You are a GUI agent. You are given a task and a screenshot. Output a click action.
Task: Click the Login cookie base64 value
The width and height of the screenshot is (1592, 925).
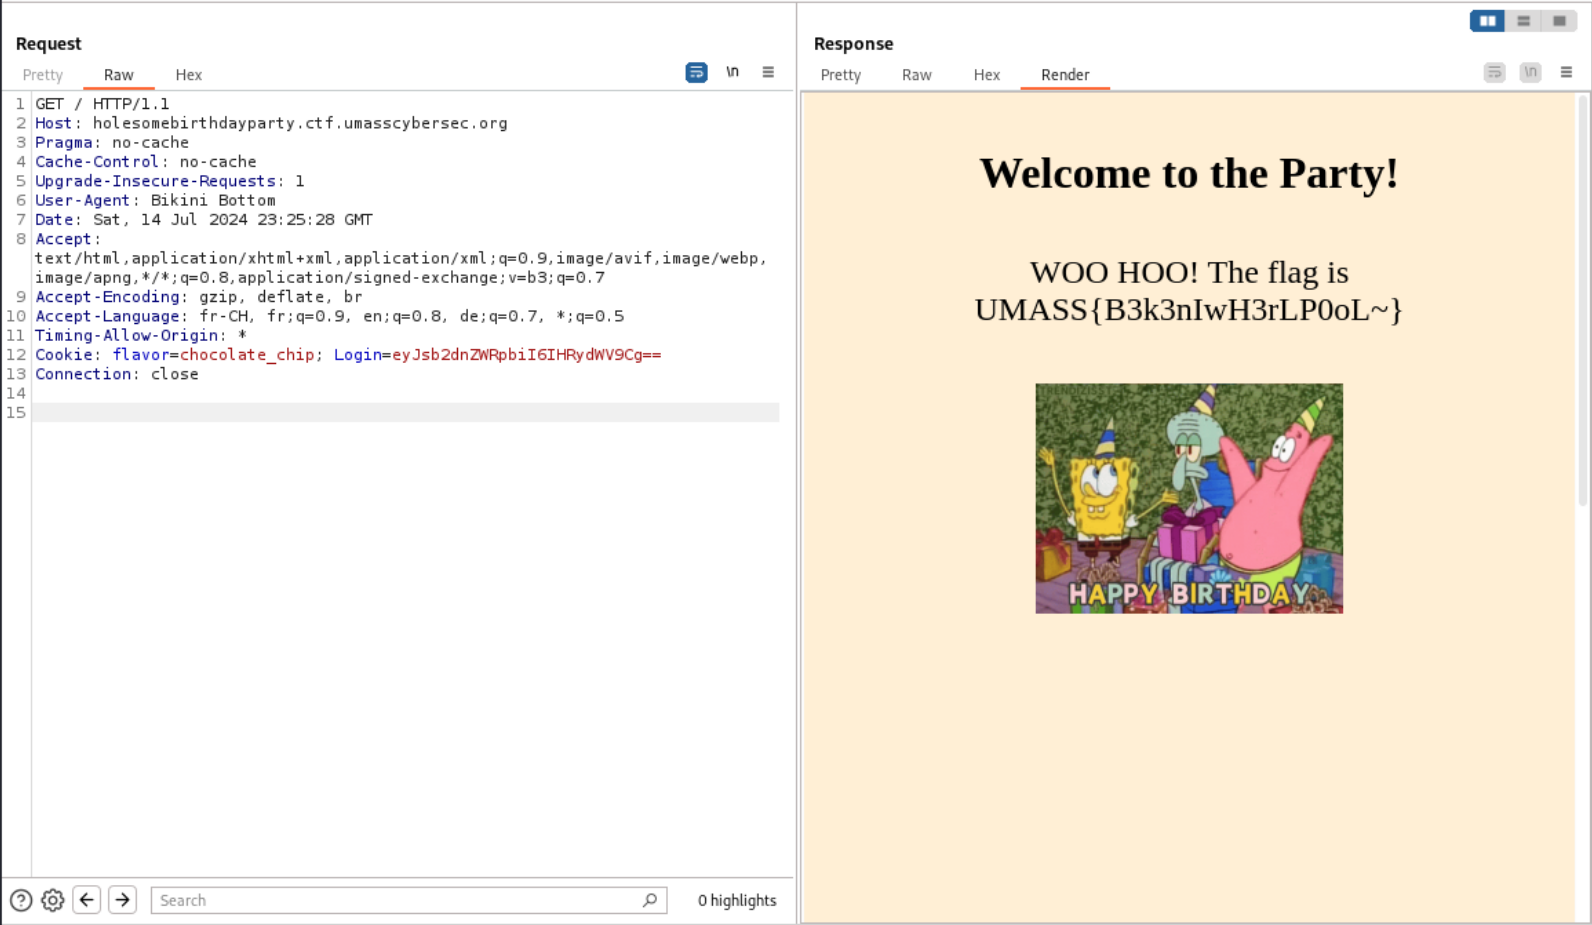tap(527, 355)
